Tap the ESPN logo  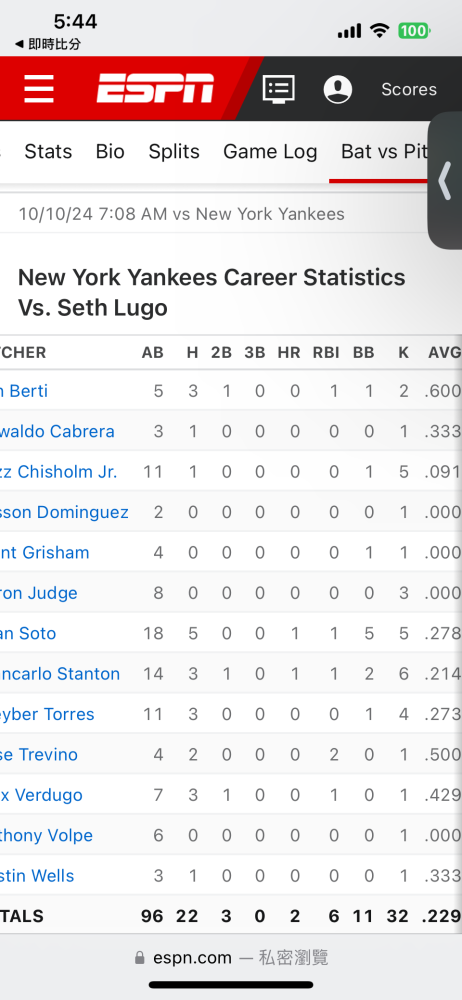156,89
